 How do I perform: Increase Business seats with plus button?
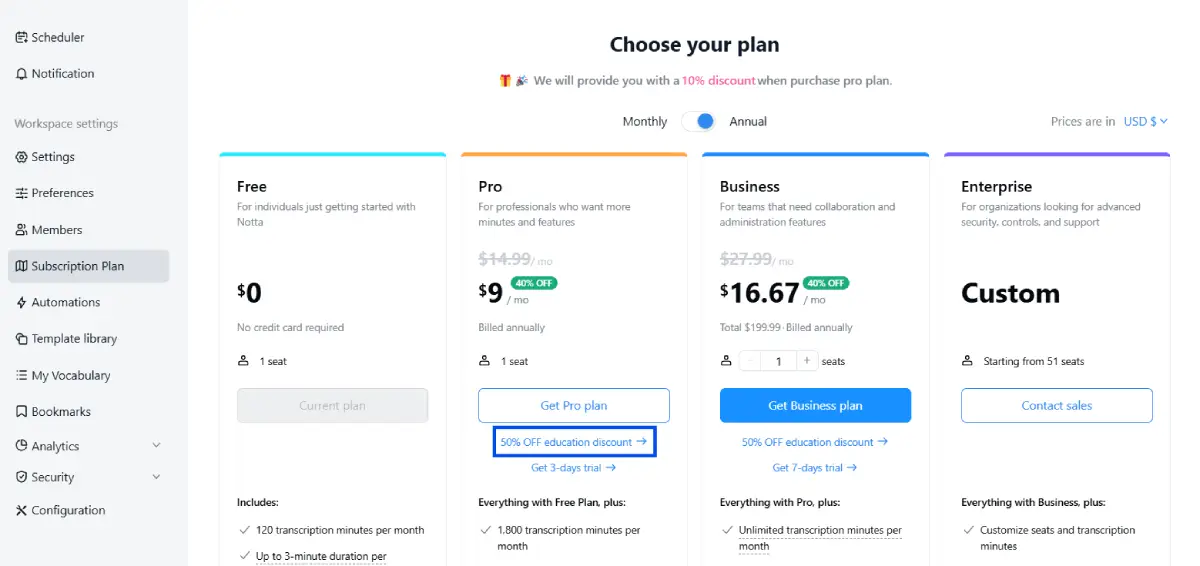tap(807, 361)
